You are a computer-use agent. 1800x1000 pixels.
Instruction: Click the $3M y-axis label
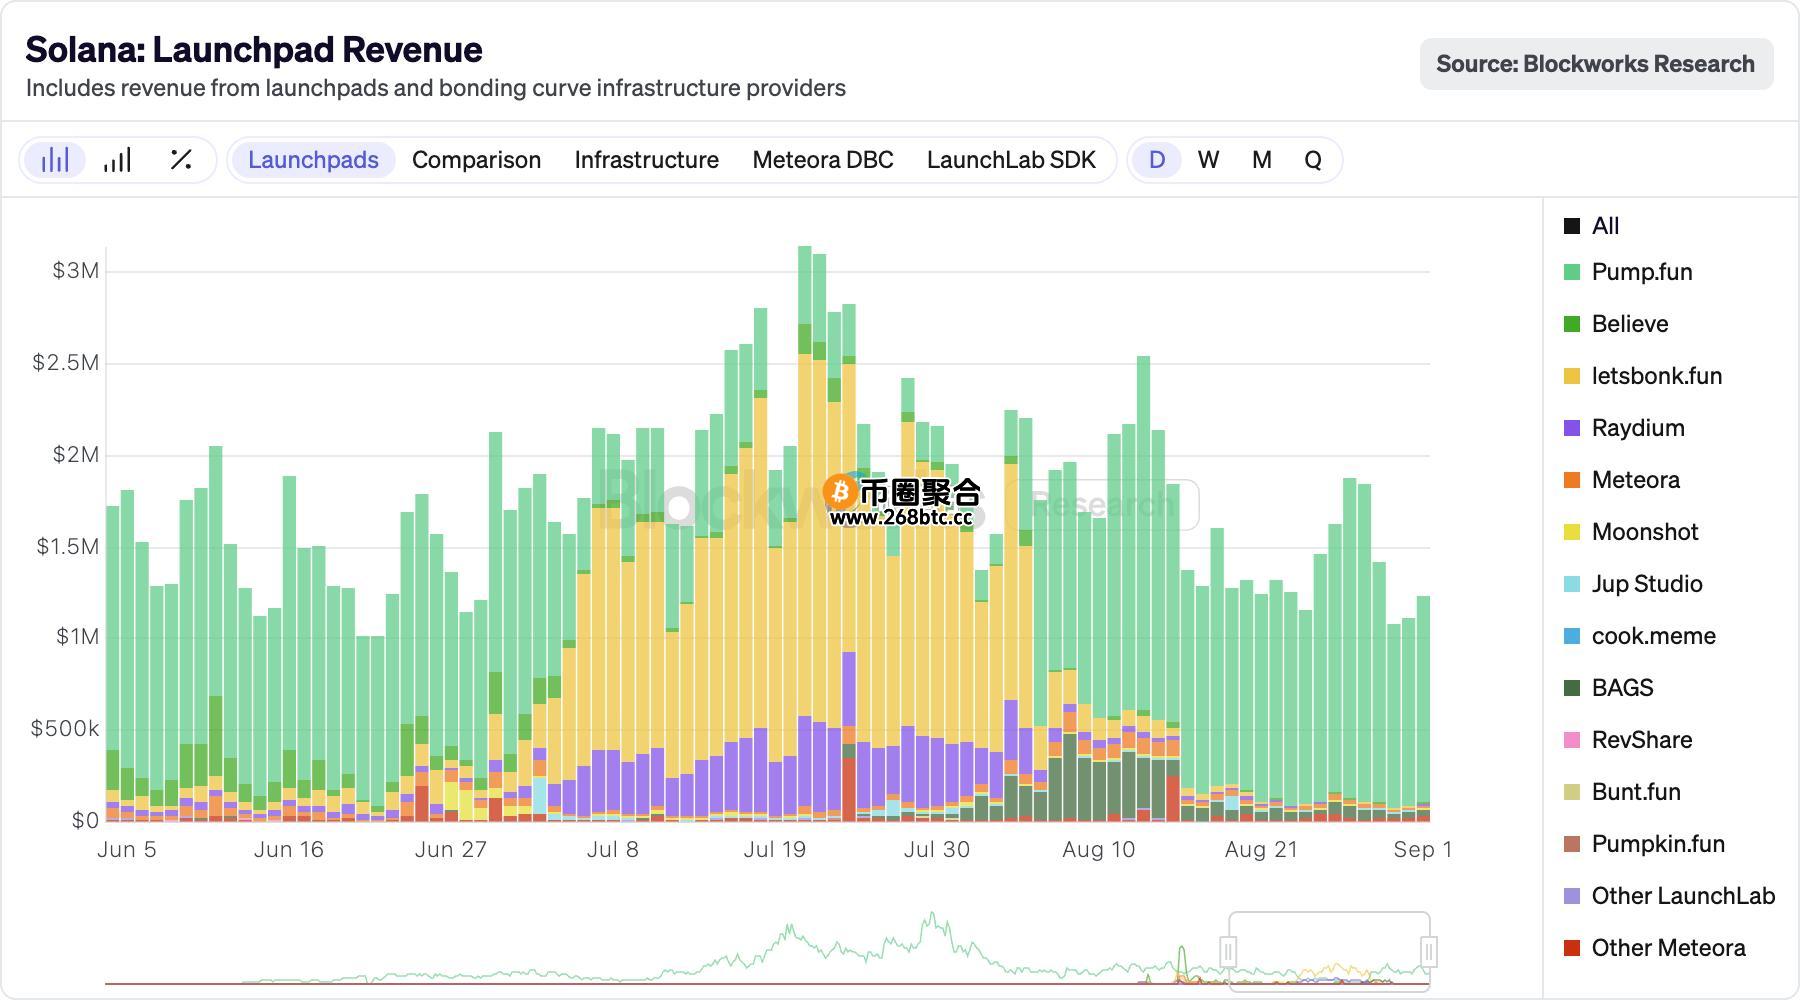click(76, 271)
